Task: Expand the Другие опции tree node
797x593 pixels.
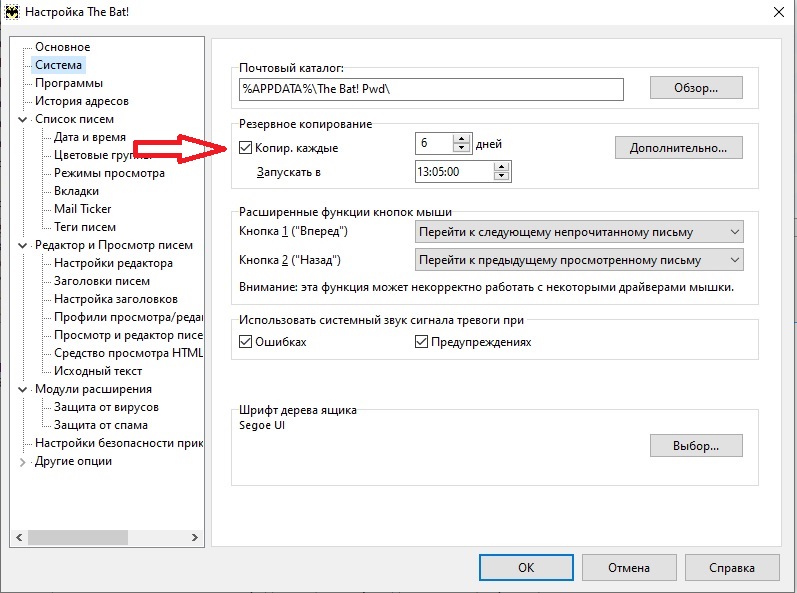Action: click(x=22, y=462)
